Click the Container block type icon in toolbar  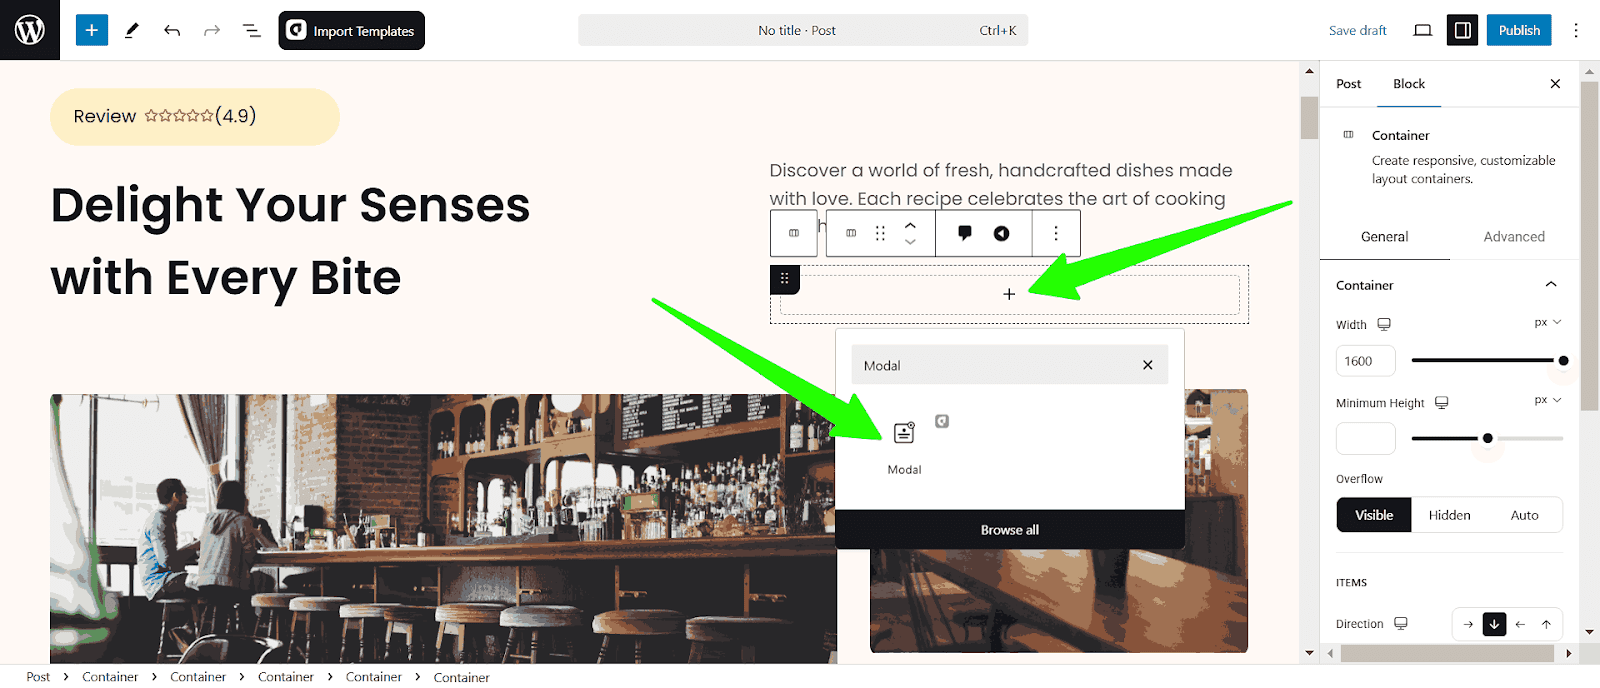(x=851, y=233)
